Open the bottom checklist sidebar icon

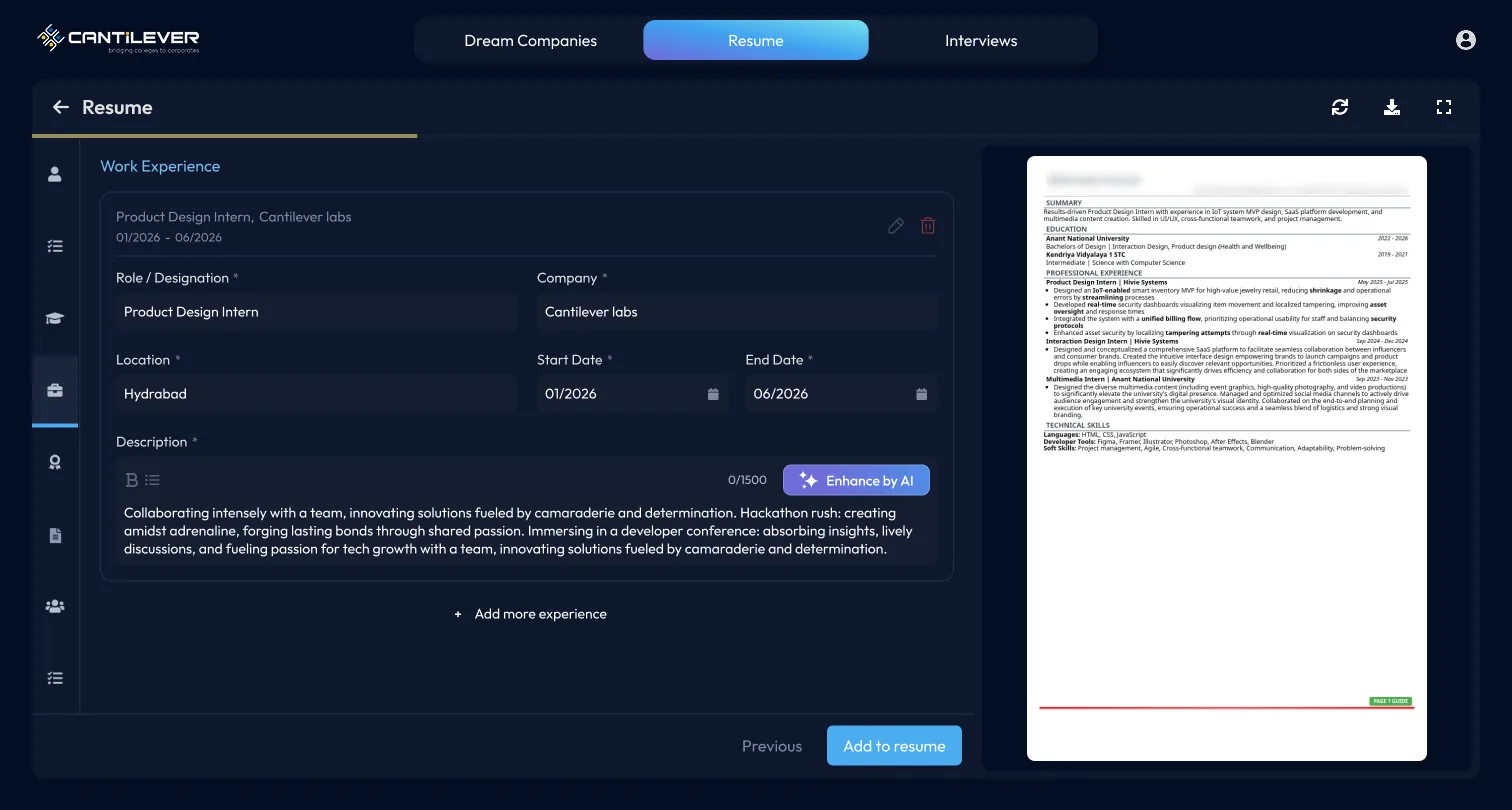coord(55,678)
